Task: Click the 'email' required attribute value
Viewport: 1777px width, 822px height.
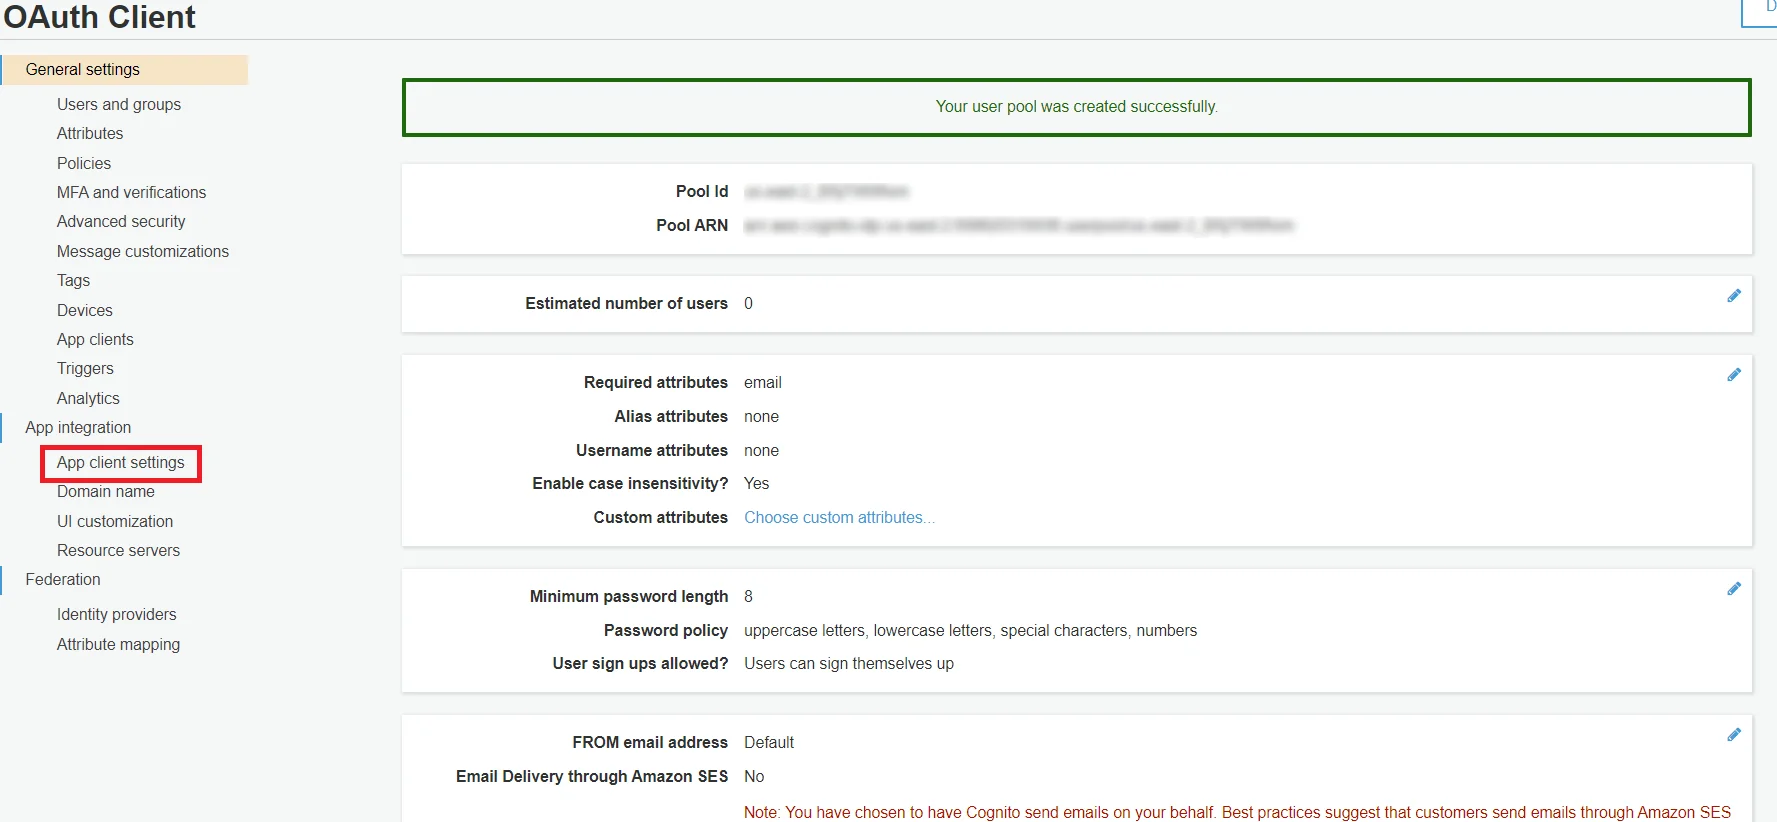Action: 763,382
